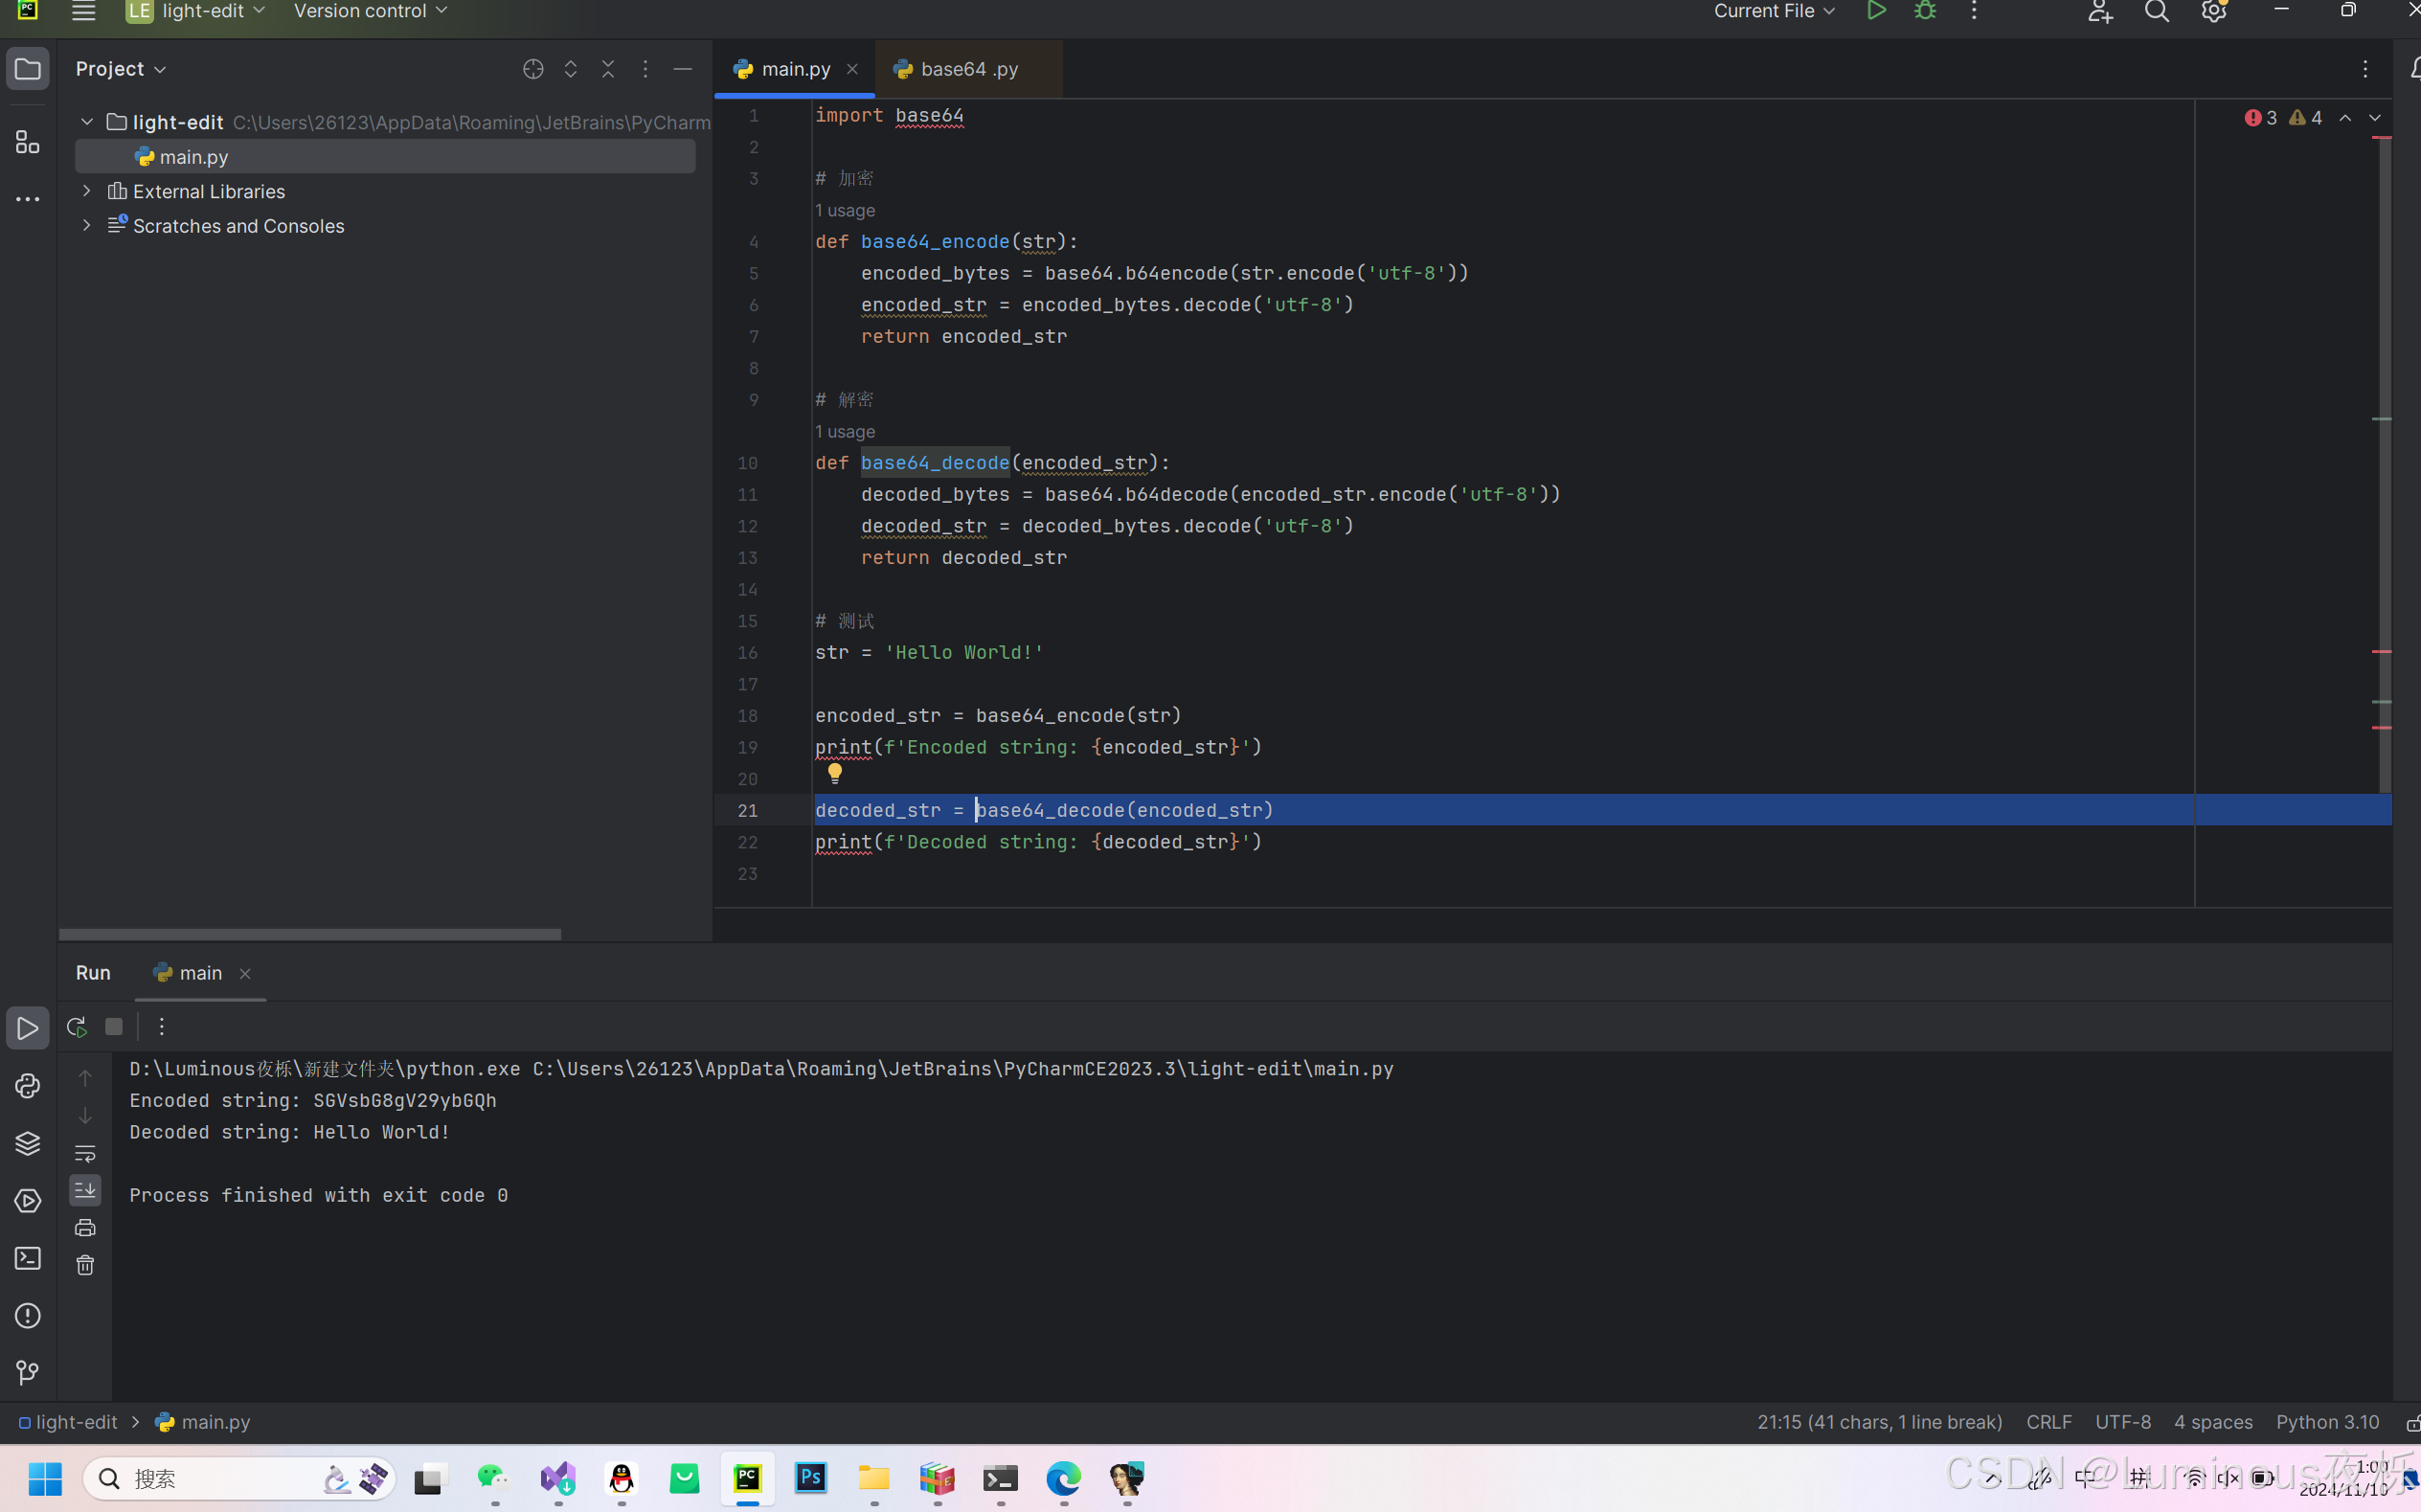The image size is (2421, 1512).
Task: Open Photoshop from the taskbar
Action: point(811,1478)
